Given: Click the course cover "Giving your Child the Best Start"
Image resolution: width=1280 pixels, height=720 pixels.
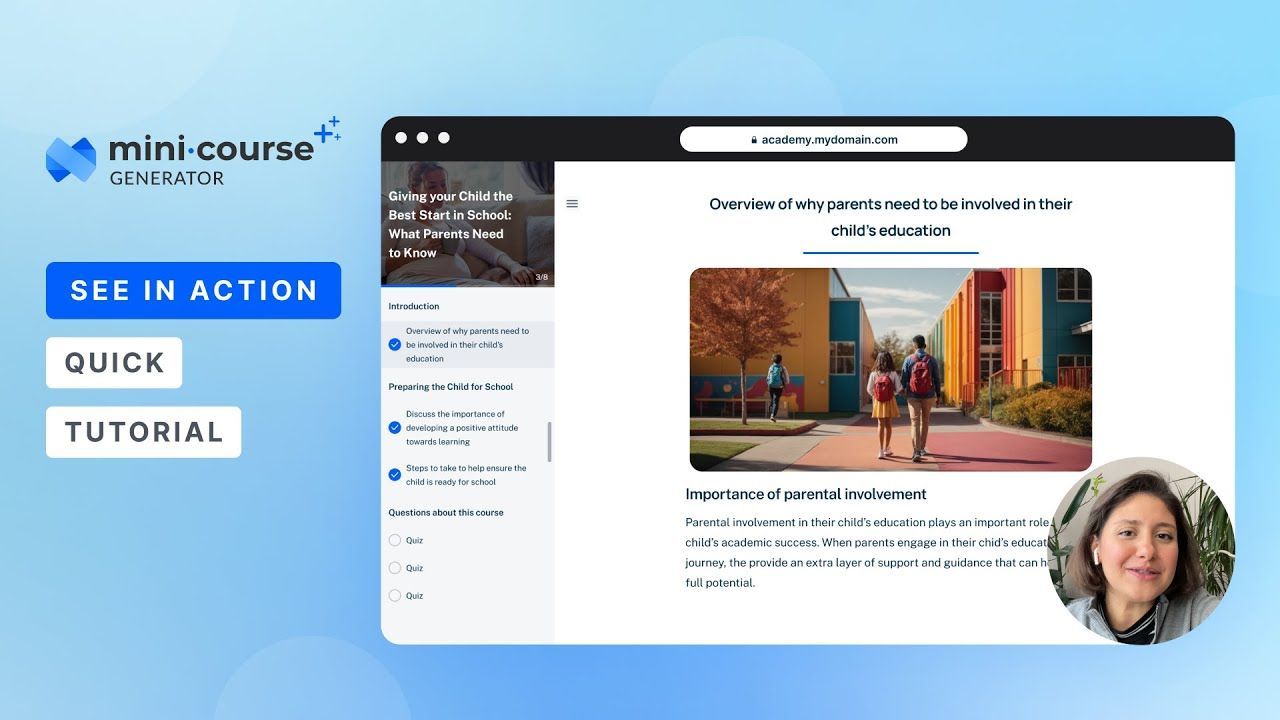Looking at the screenshot, I should (468, 224).
